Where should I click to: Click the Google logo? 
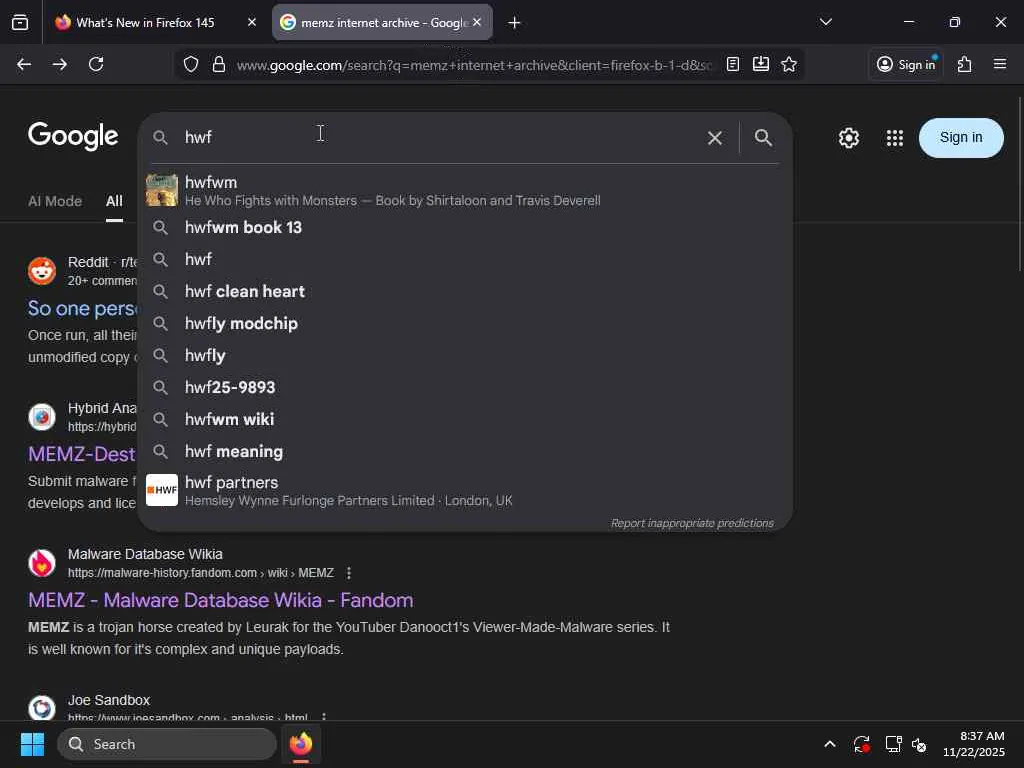coord(73,136)
